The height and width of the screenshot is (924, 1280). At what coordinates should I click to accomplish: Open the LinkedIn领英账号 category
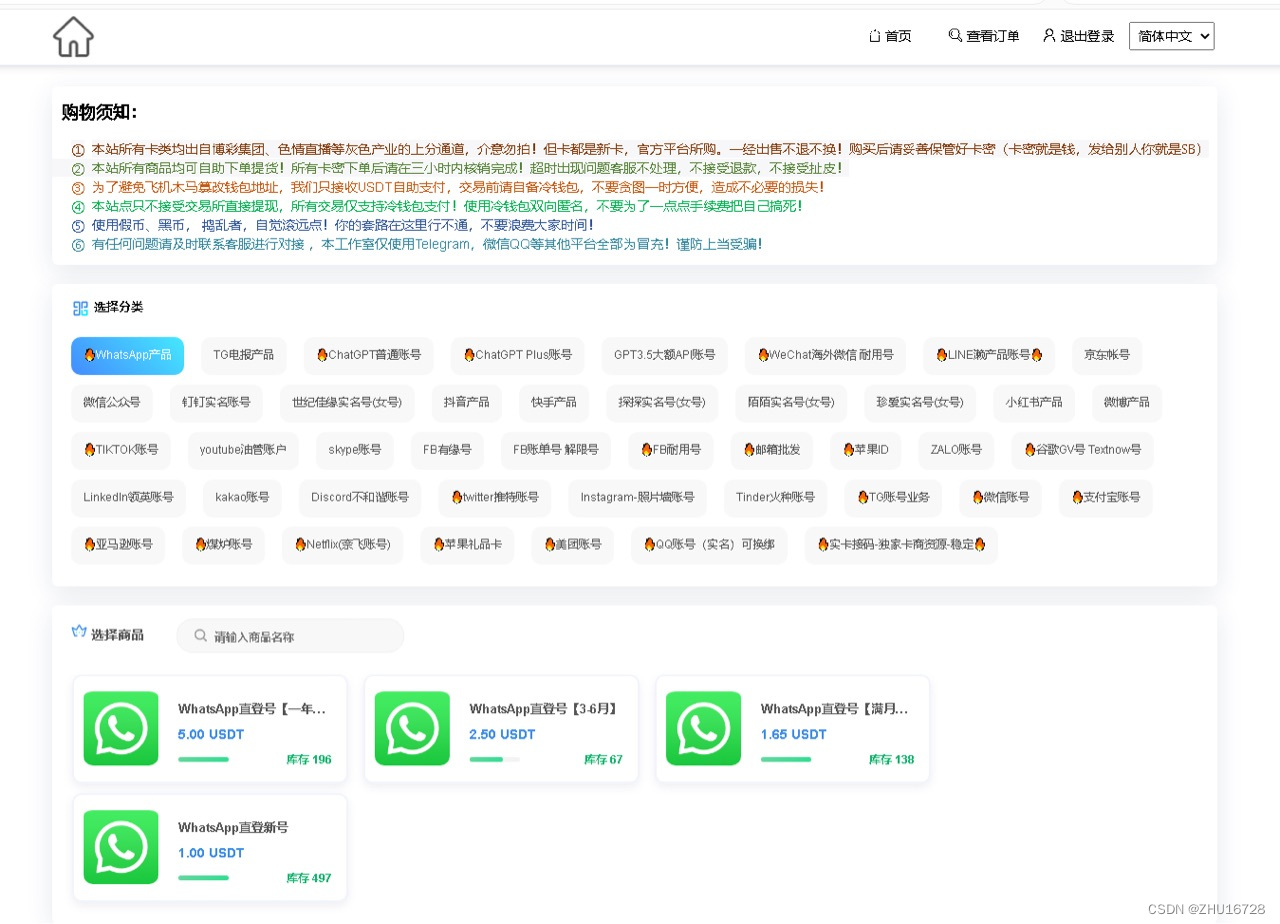pos(128,497)
